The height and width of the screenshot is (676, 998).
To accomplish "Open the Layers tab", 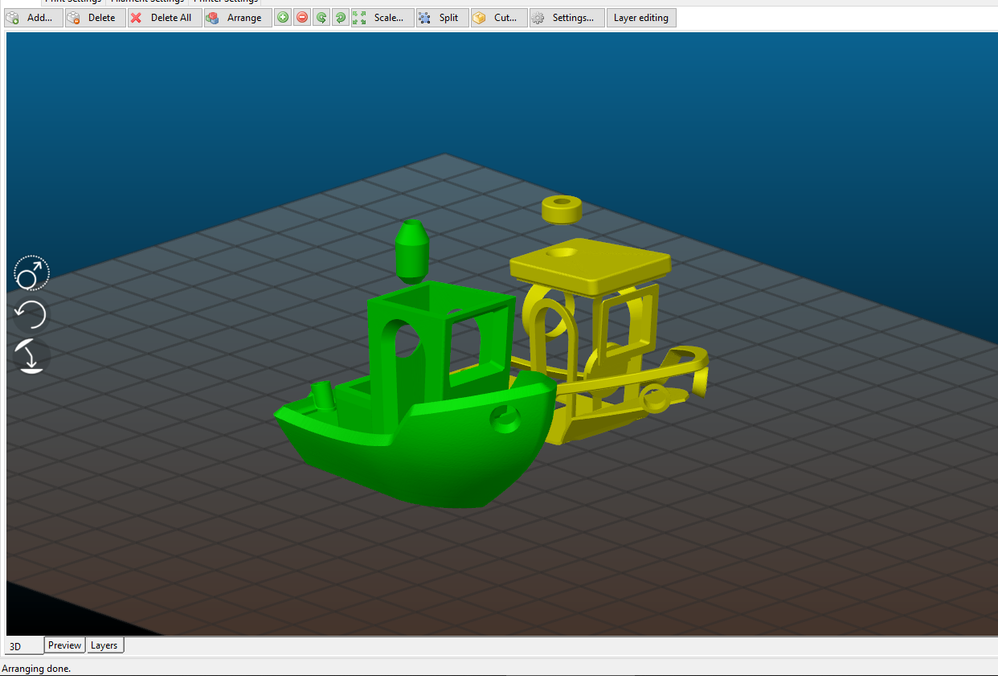I will [104, 645].
